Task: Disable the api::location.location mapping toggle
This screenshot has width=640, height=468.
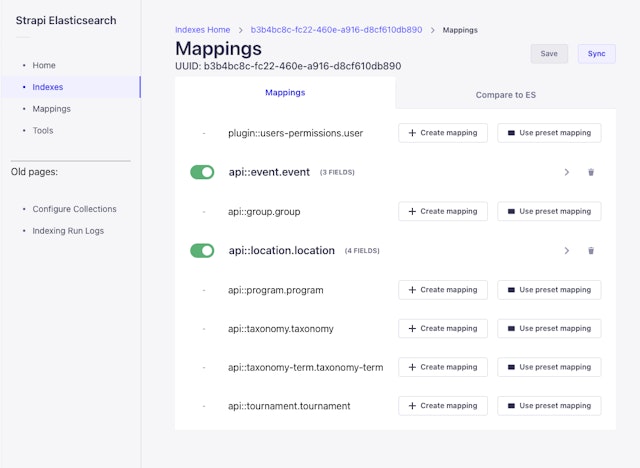Action: [202, 250]
